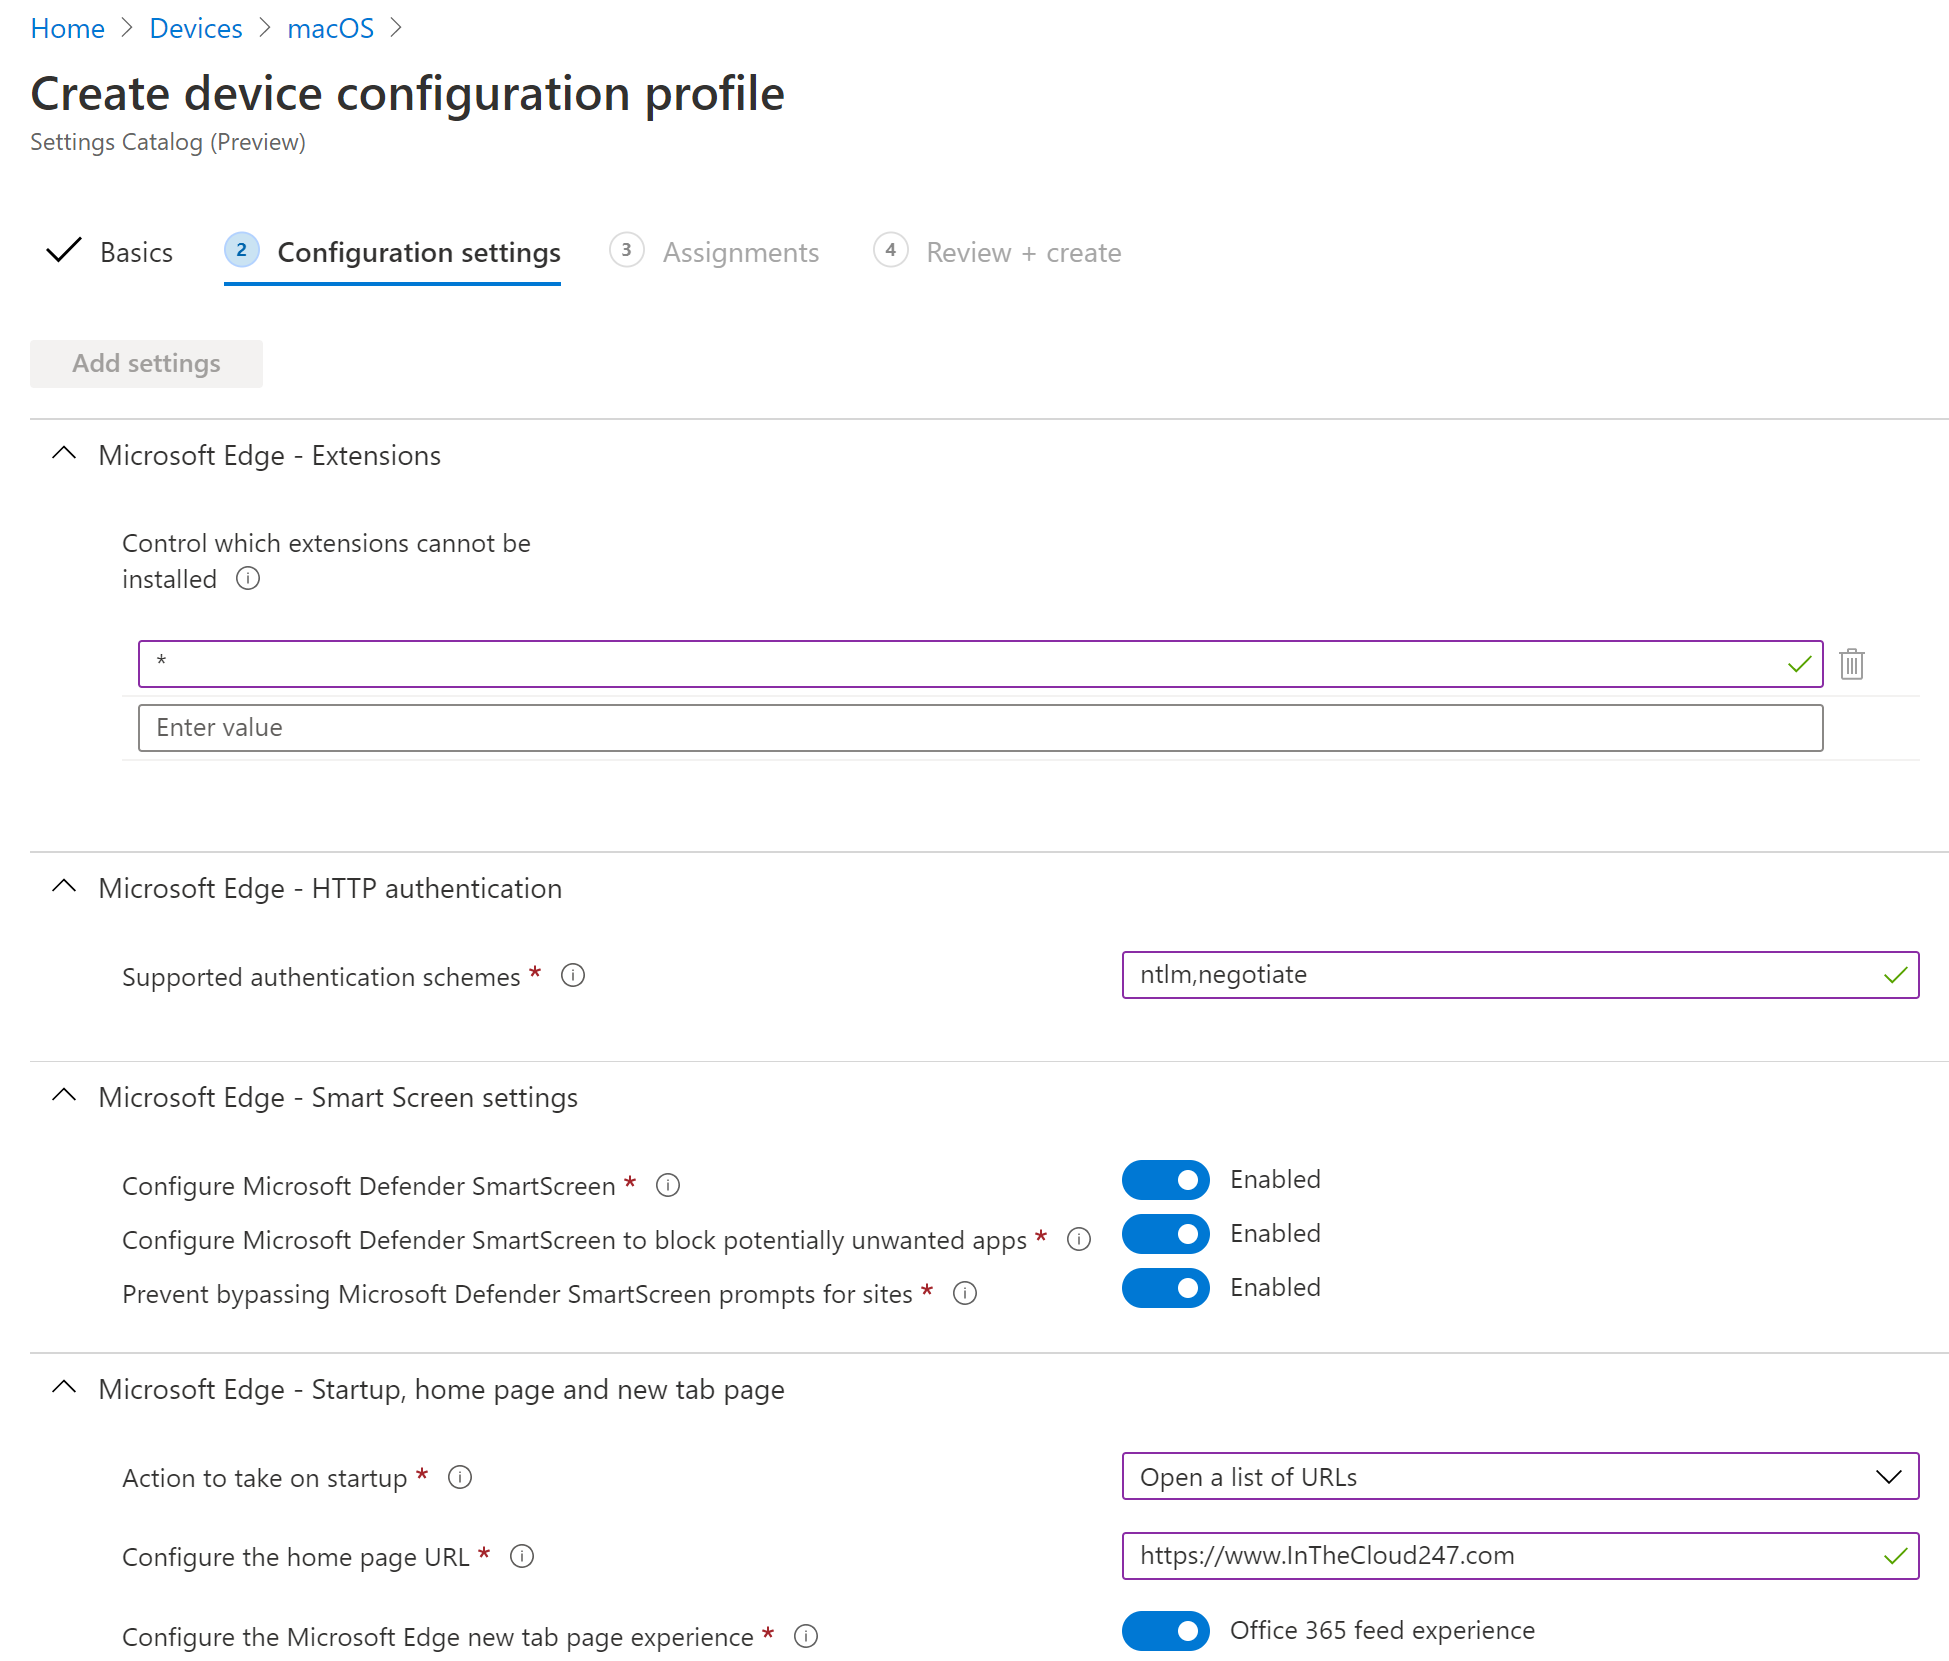Image resolution: width=1949 pixels, height=1661 pixels.
Task: Collapse Microsoft Edge - HTTP authentication section
Action: coord(64,887)
